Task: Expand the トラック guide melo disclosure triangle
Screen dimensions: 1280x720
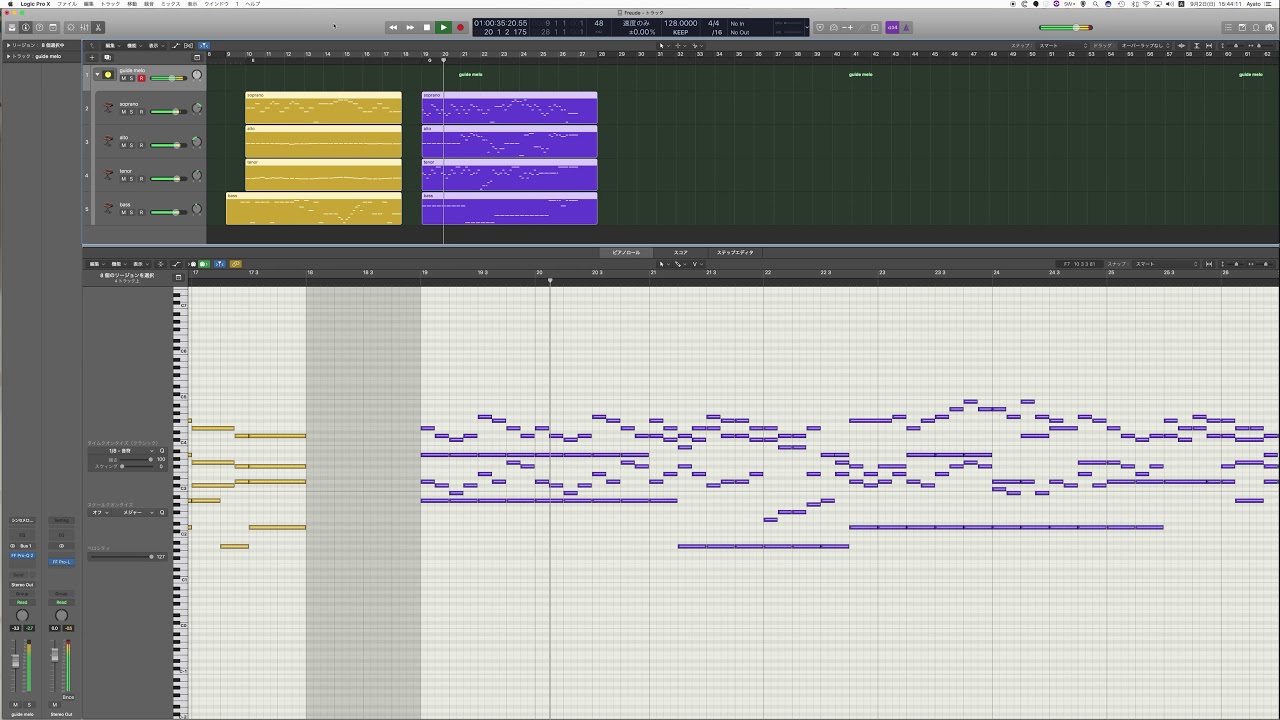Action: tap(8, 56)
